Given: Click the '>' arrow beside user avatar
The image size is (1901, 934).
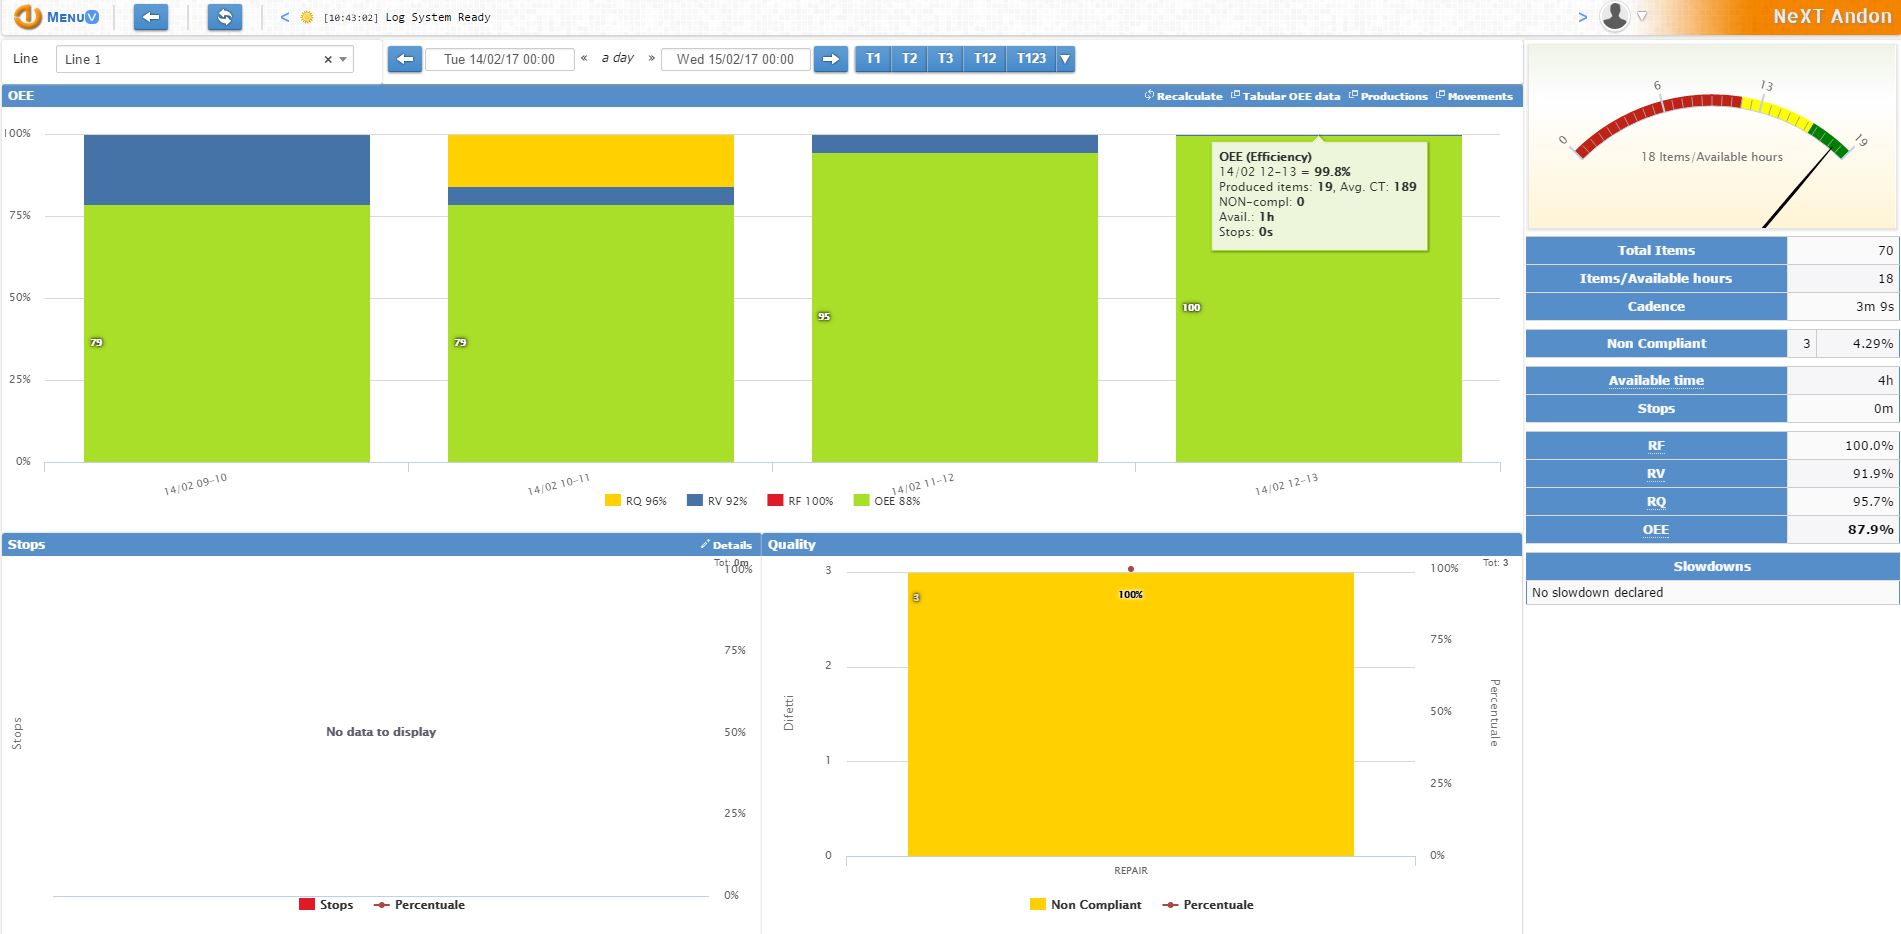Looking at the screenshot, I should click(1583, 17).
